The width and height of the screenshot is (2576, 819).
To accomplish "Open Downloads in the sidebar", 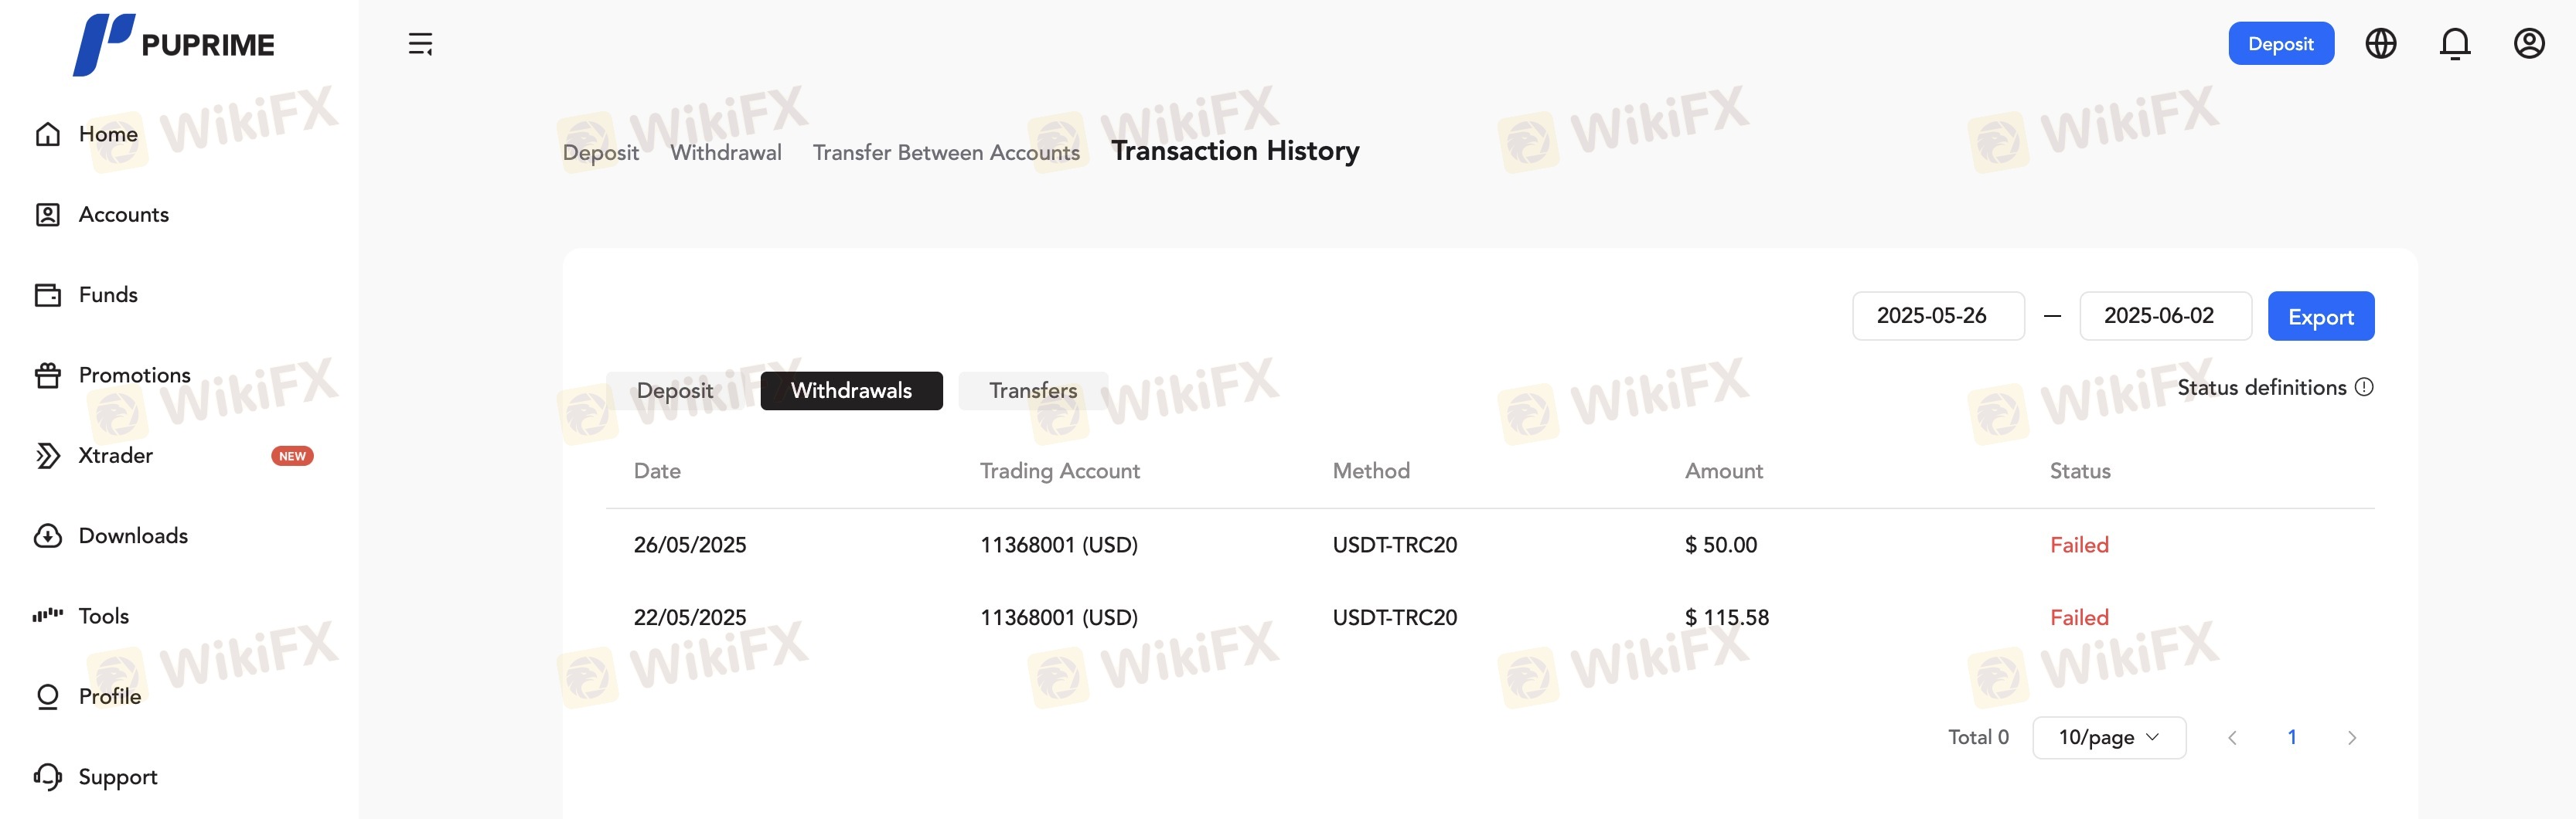I will coord(132,536).
